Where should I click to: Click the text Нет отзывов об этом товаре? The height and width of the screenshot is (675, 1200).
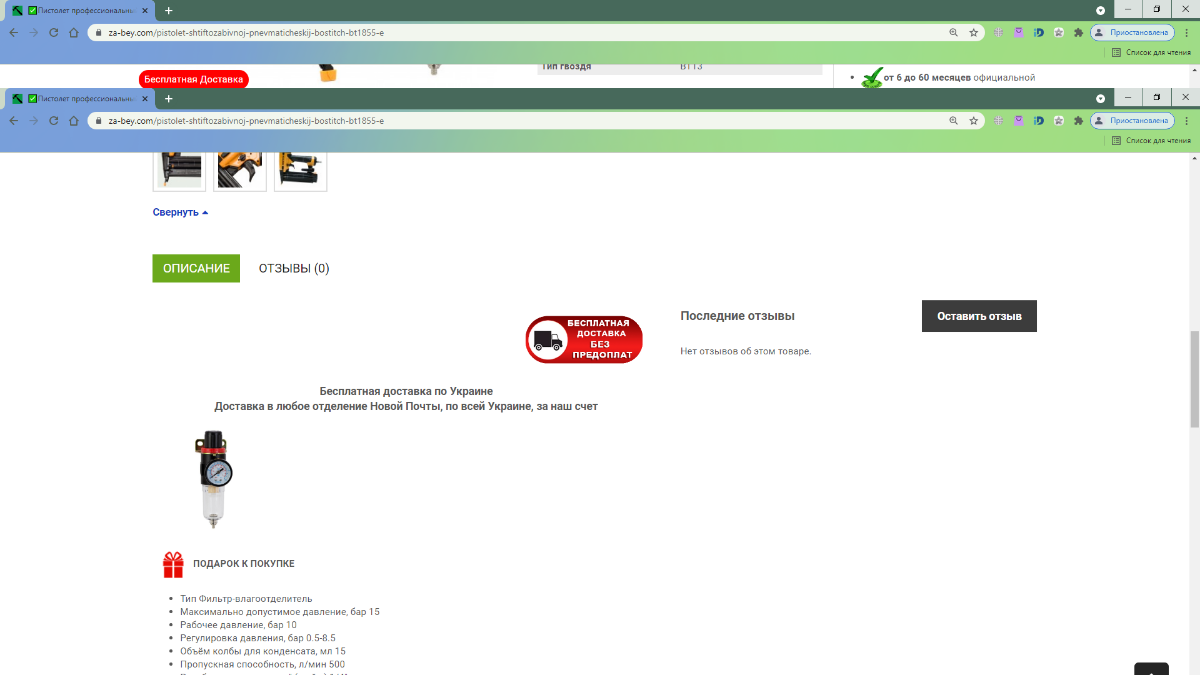point(746,351)
